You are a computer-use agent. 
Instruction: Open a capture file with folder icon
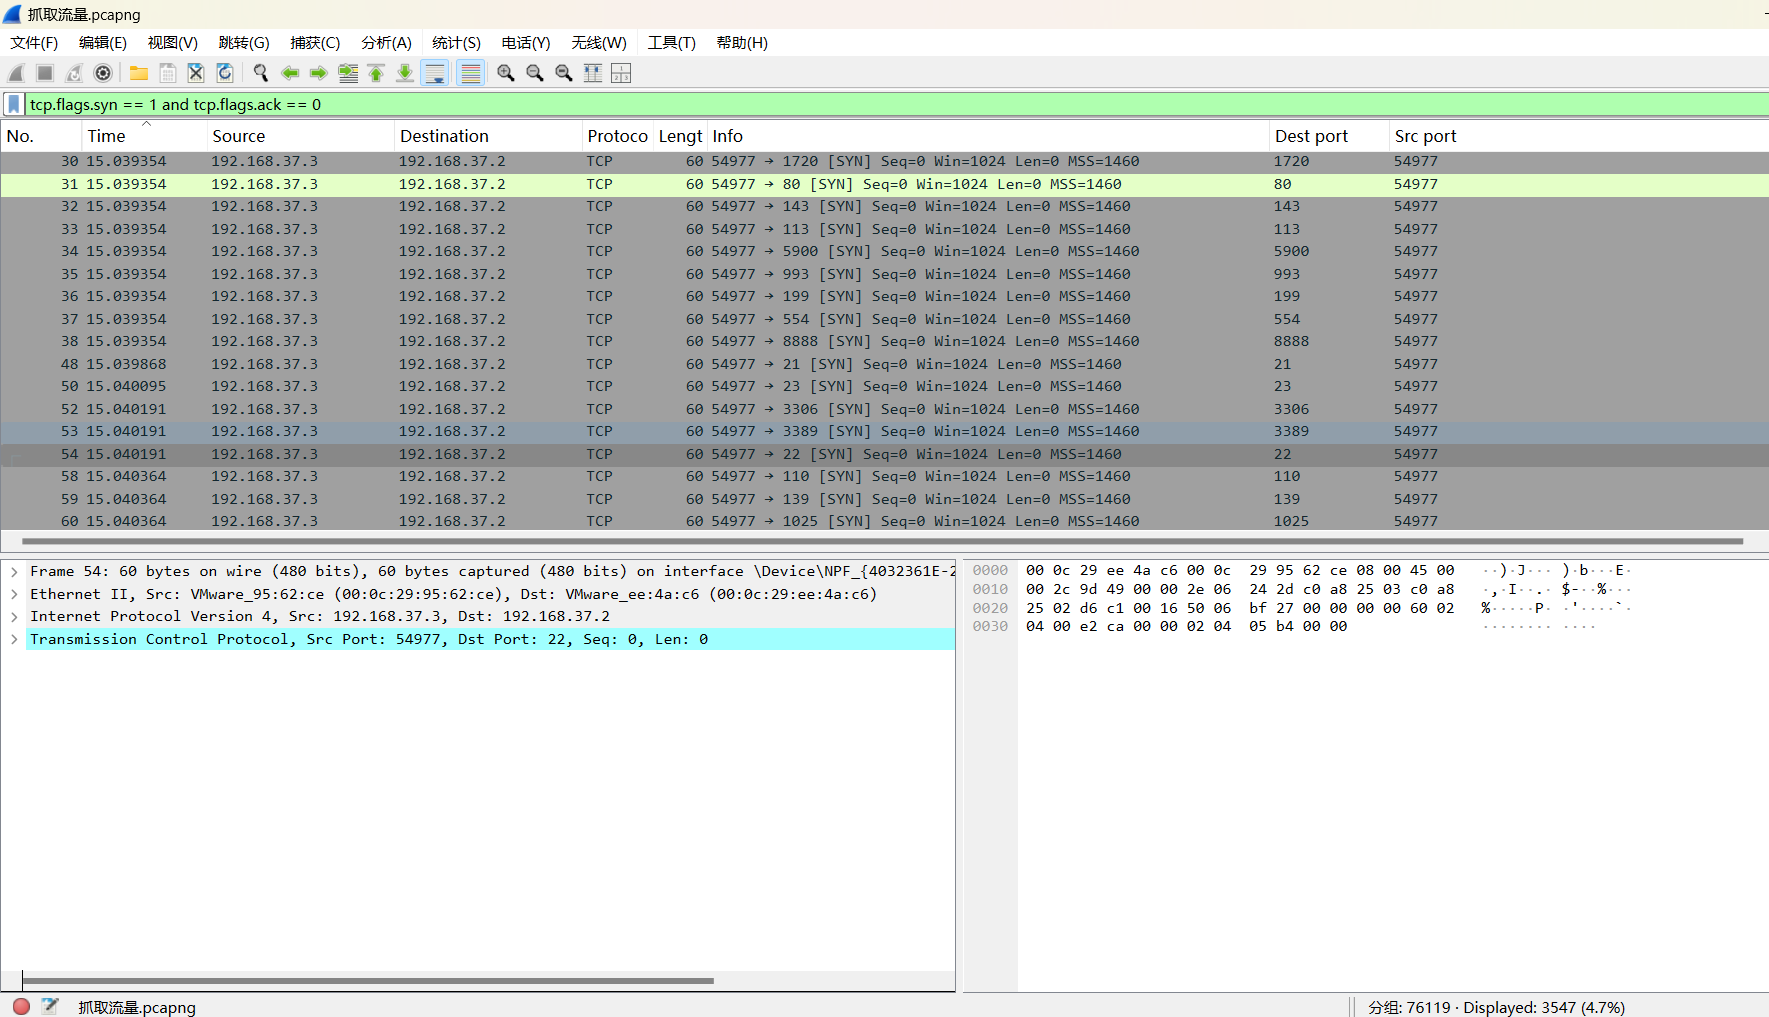[x=139, y=73]
